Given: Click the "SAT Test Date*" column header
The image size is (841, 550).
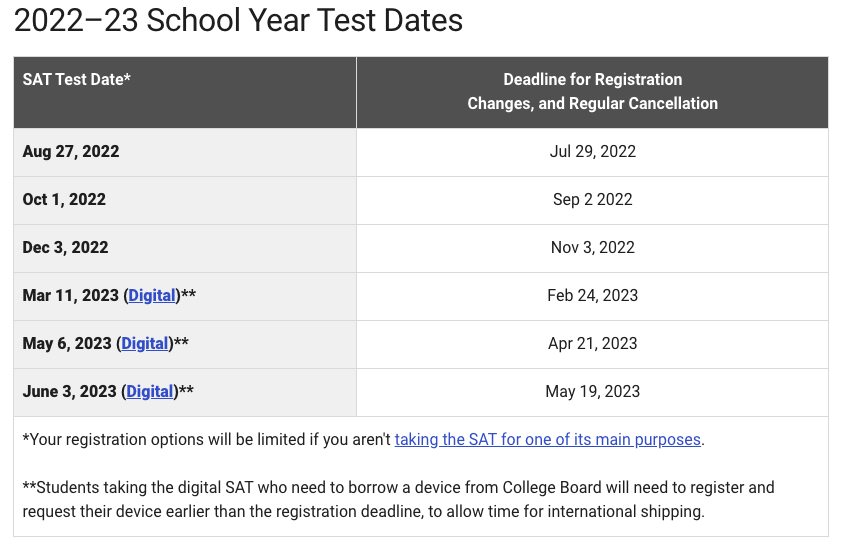Looking at the screenshot, I should [x=77, y=79].
